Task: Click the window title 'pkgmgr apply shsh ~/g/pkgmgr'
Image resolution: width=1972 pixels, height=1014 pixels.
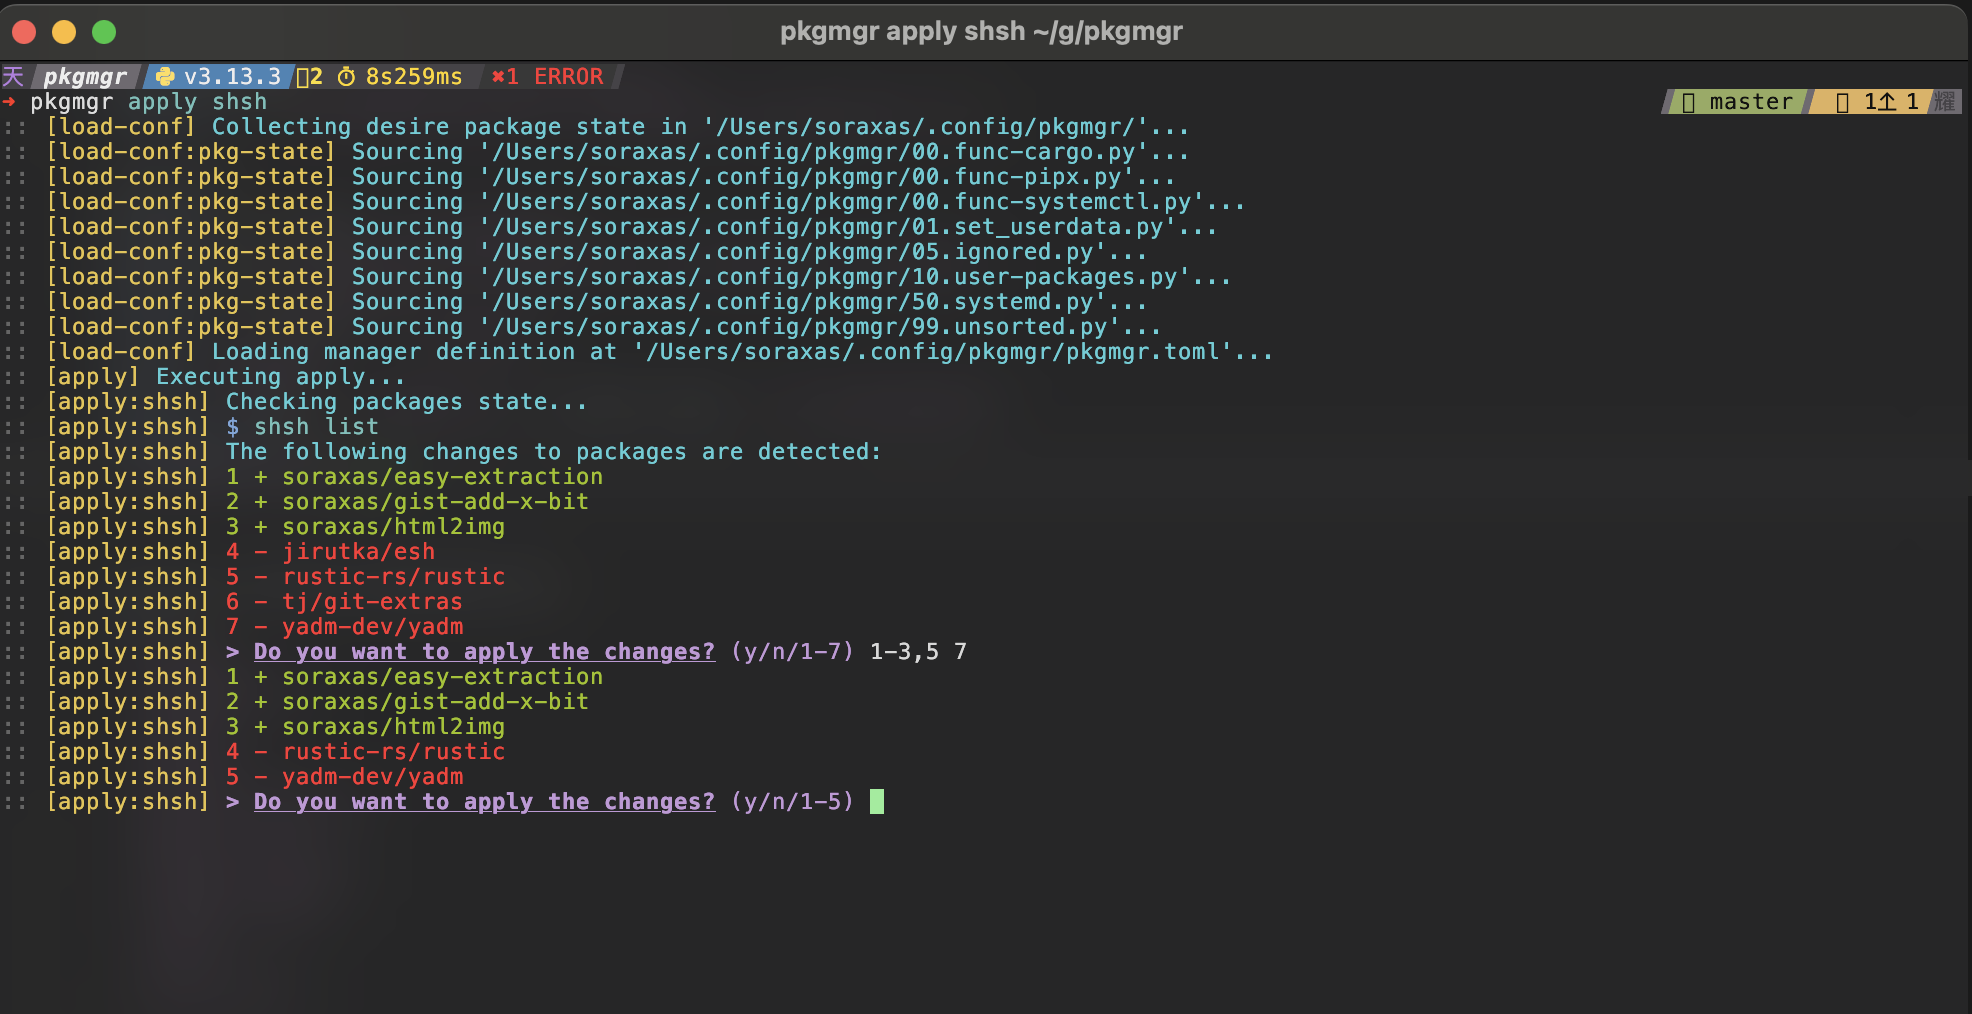Action: (x=981, y=32)
